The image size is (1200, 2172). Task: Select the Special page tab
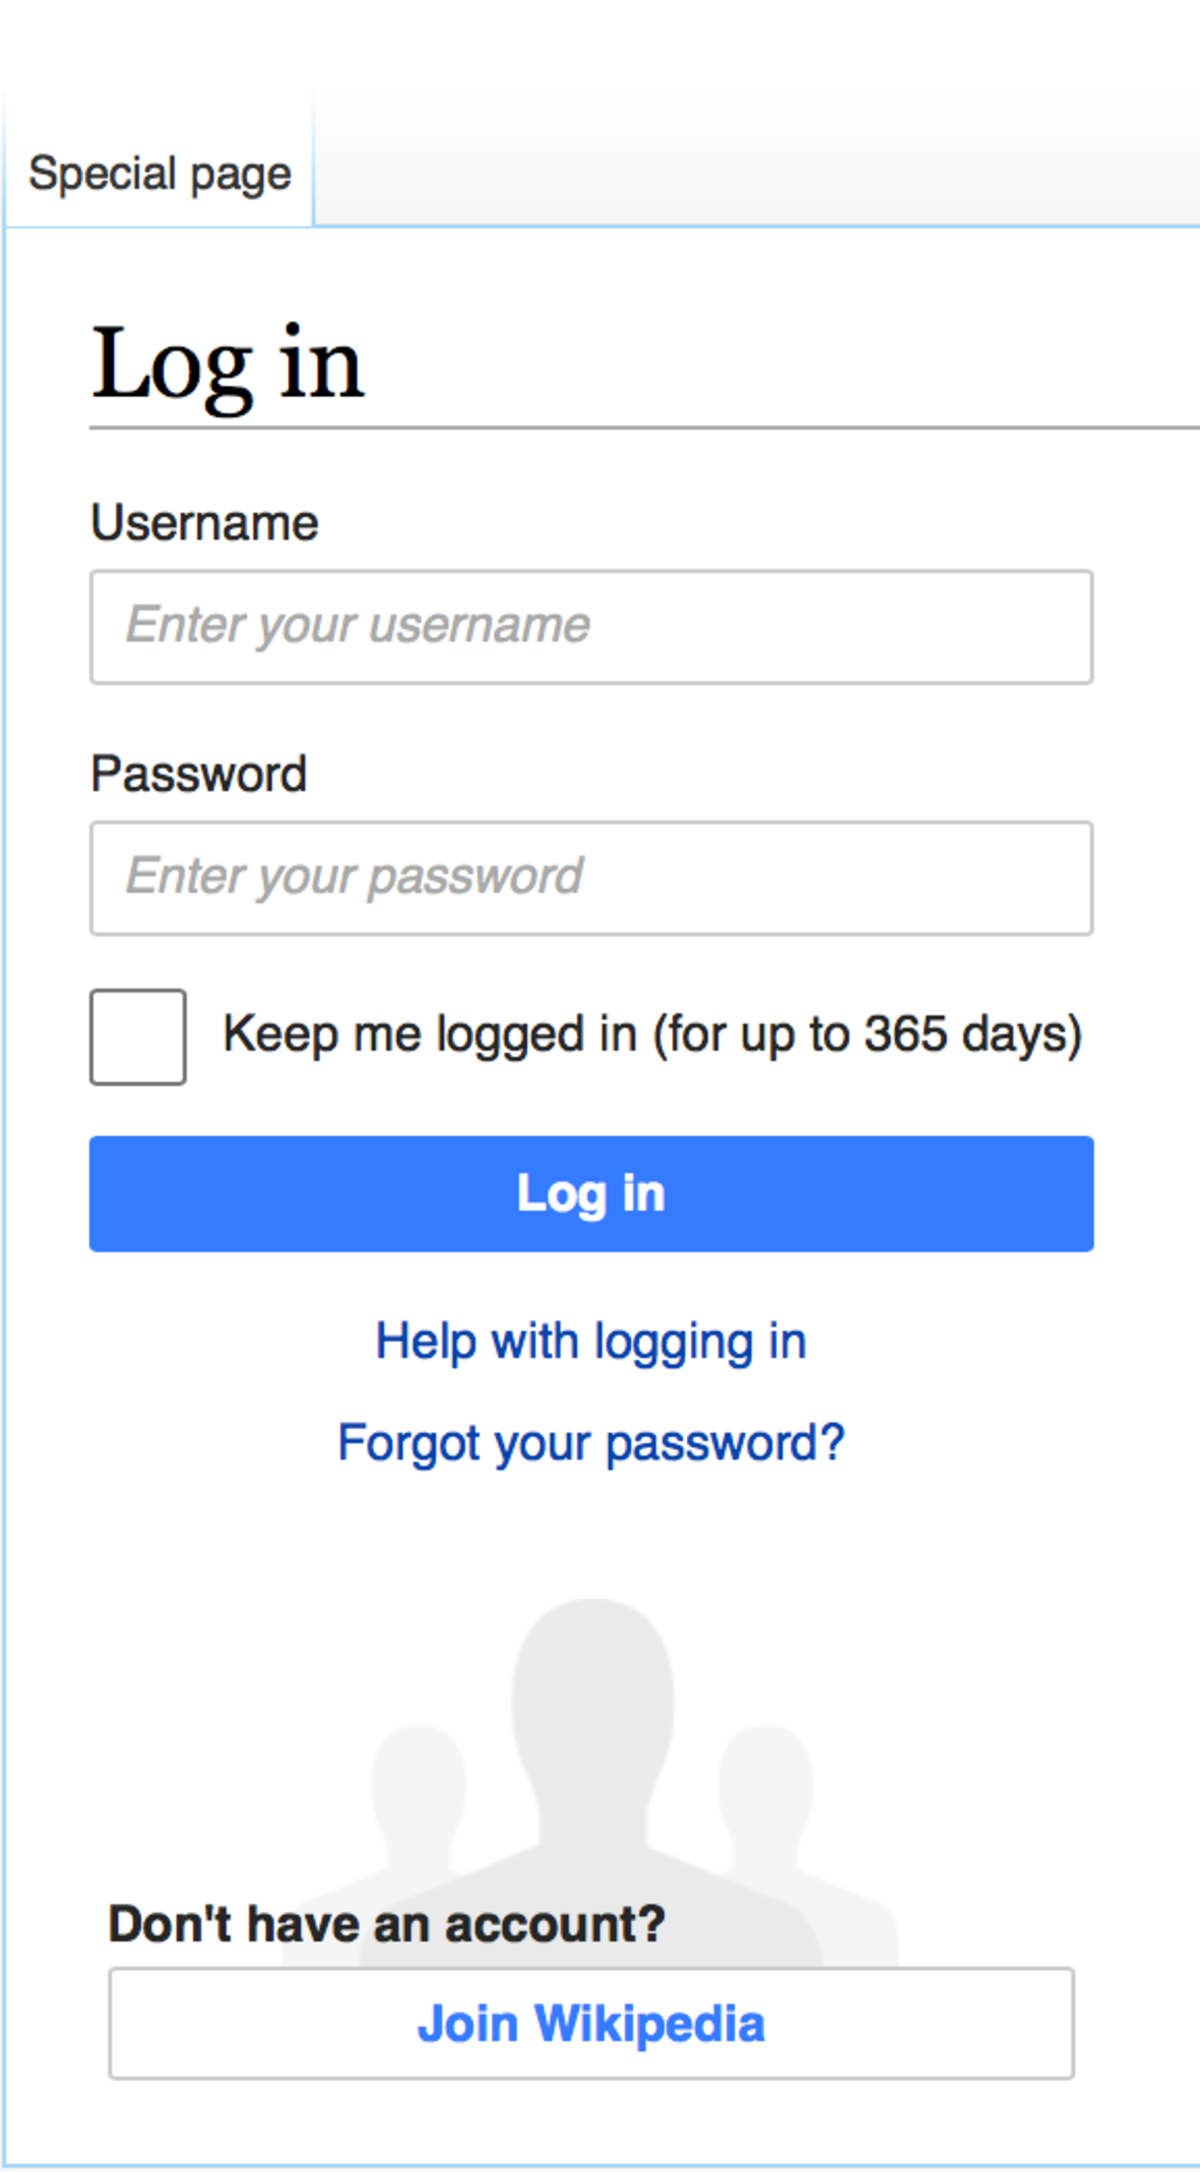(160, 174)
